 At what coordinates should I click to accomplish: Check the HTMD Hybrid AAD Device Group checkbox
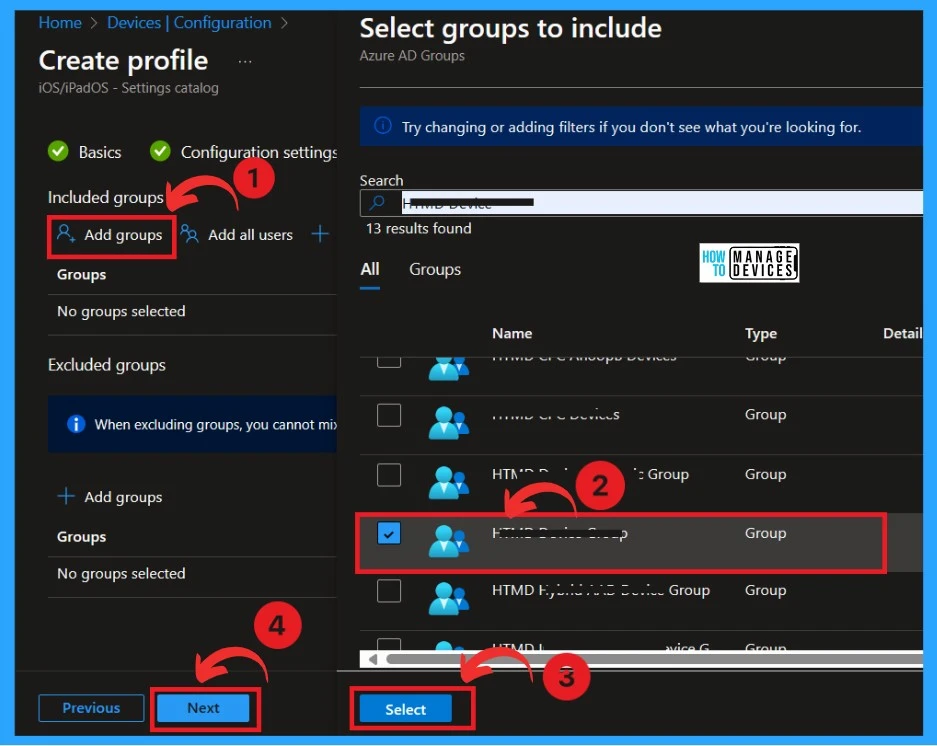(388, 591)
